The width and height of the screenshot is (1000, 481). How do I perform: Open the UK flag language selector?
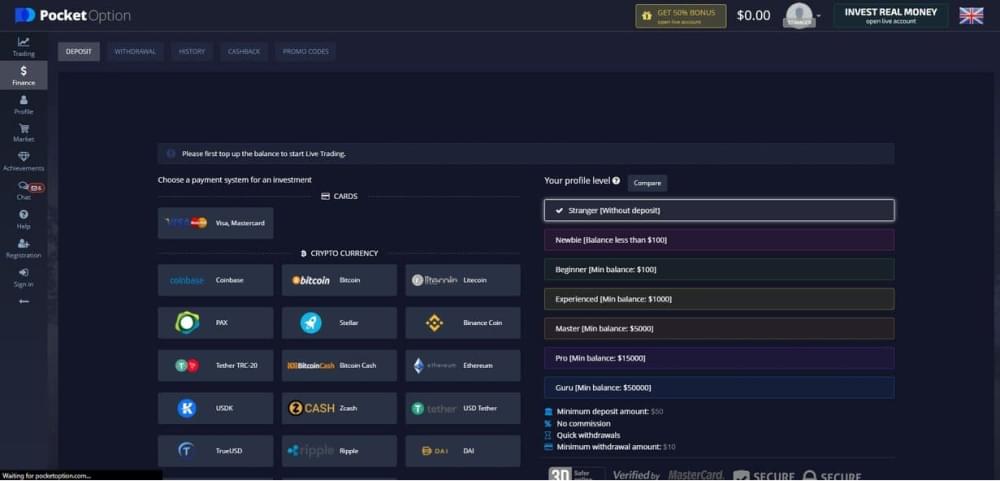click(971, 16)
